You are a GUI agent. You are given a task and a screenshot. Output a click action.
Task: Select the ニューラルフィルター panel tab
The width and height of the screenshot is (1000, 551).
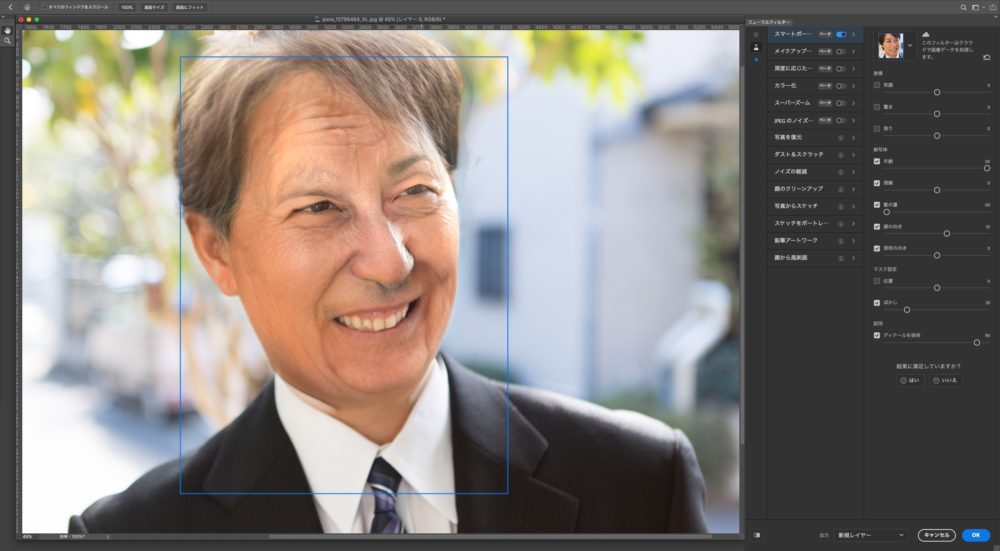click(x=769, y=22)
